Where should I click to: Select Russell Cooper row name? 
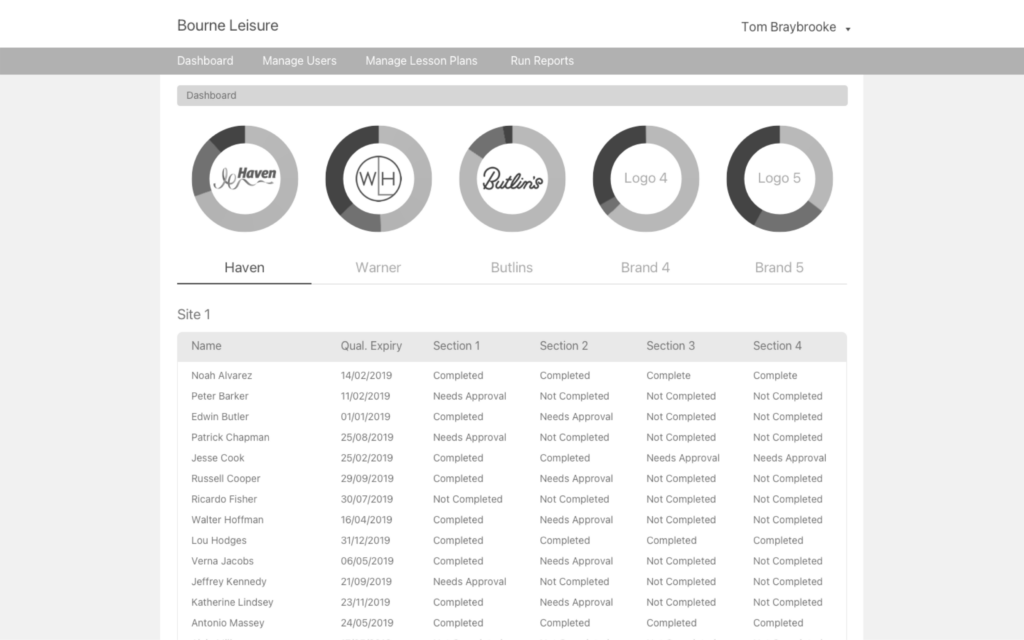pyautogui.click(x=225, y=479)
